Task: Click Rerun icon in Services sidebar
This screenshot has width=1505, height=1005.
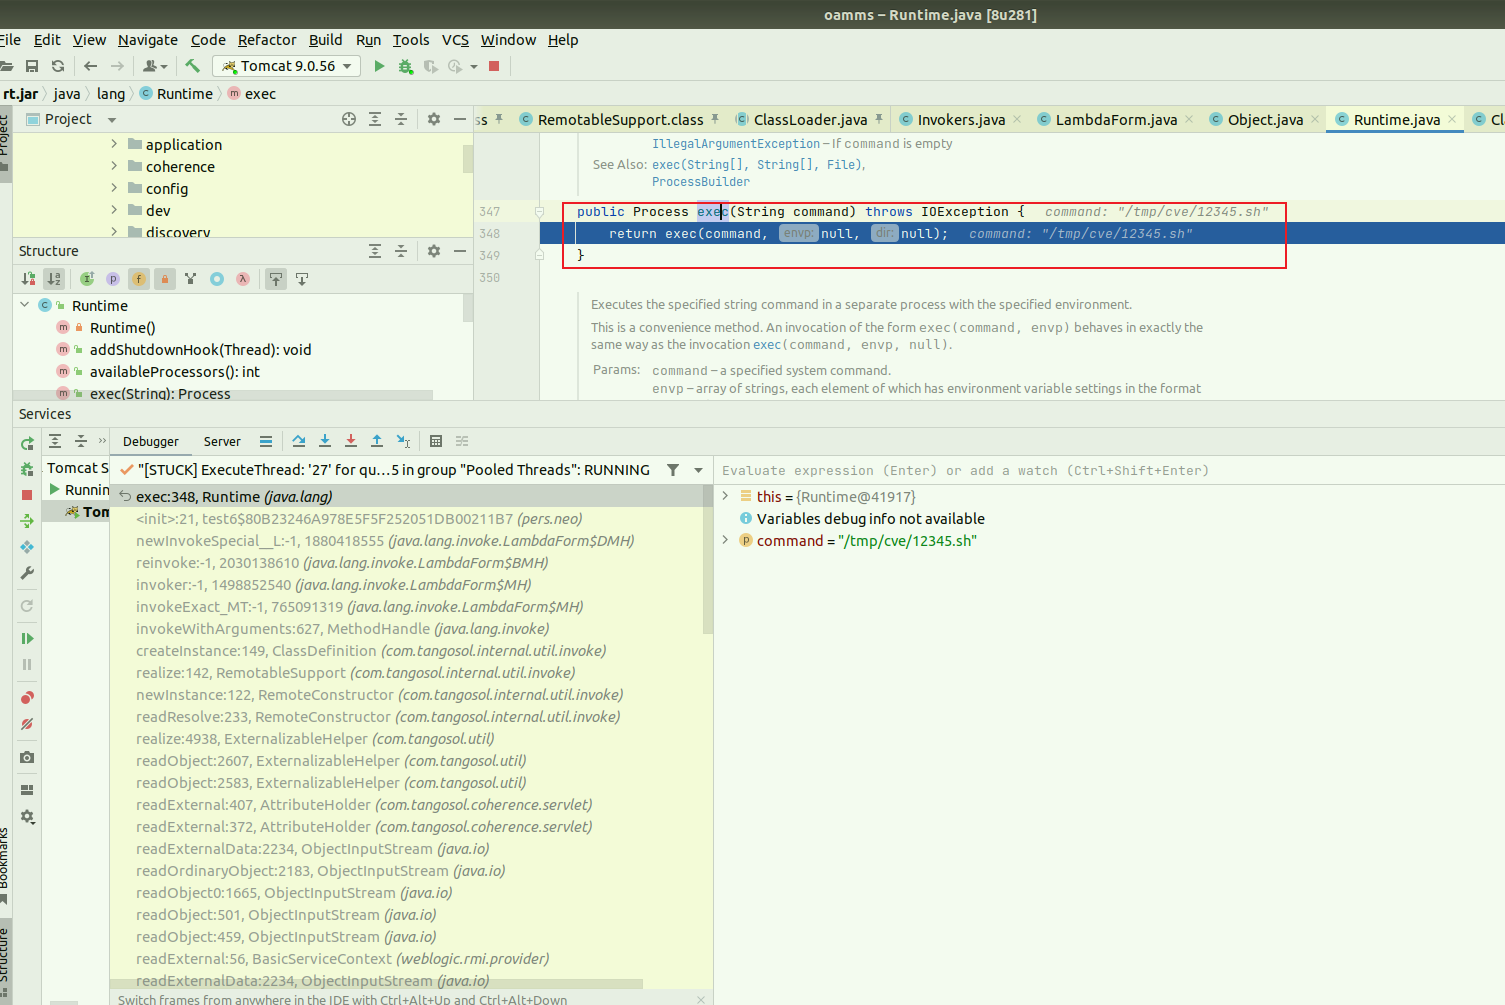Action: [27, 443]
